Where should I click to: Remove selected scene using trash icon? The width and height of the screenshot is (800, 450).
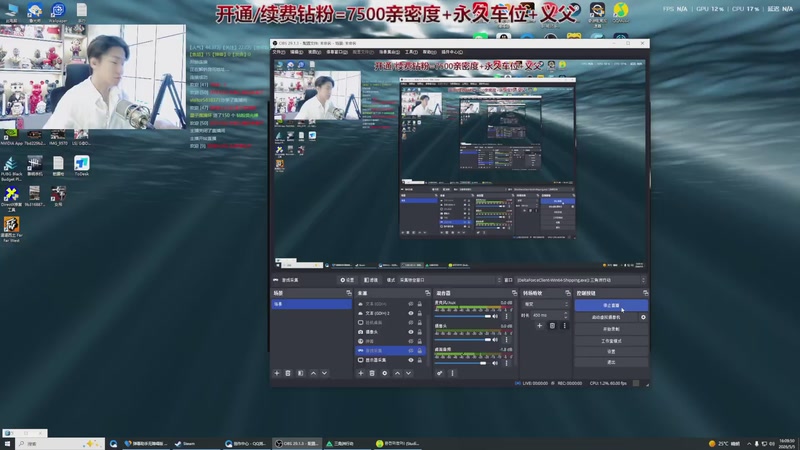click(288, 373)
